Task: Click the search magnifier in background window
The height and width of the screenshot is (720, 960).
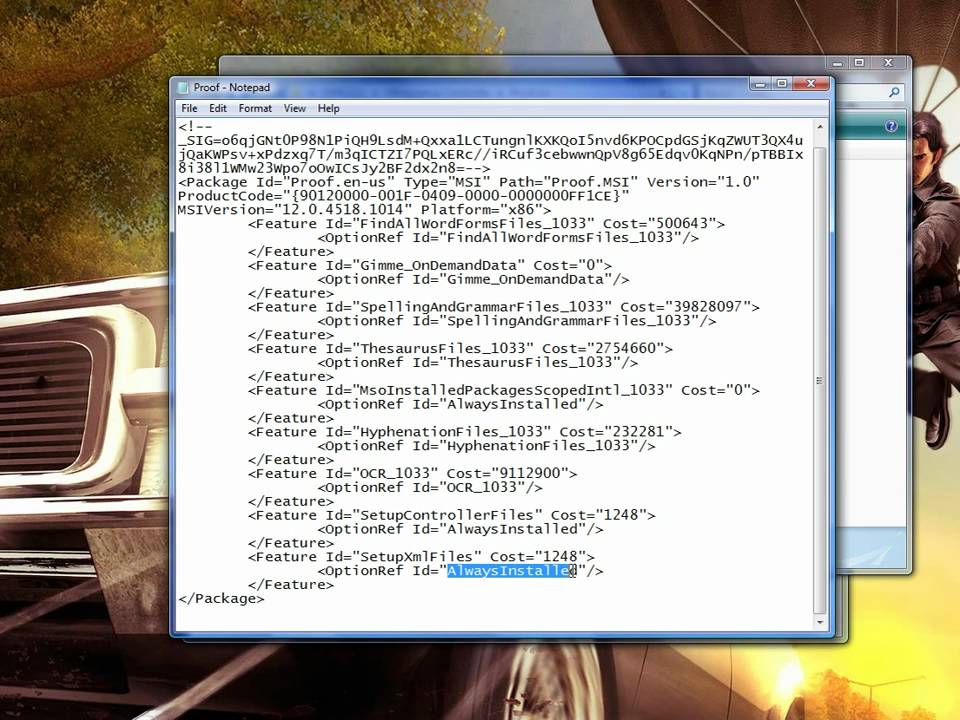Action: pos(894,92)
